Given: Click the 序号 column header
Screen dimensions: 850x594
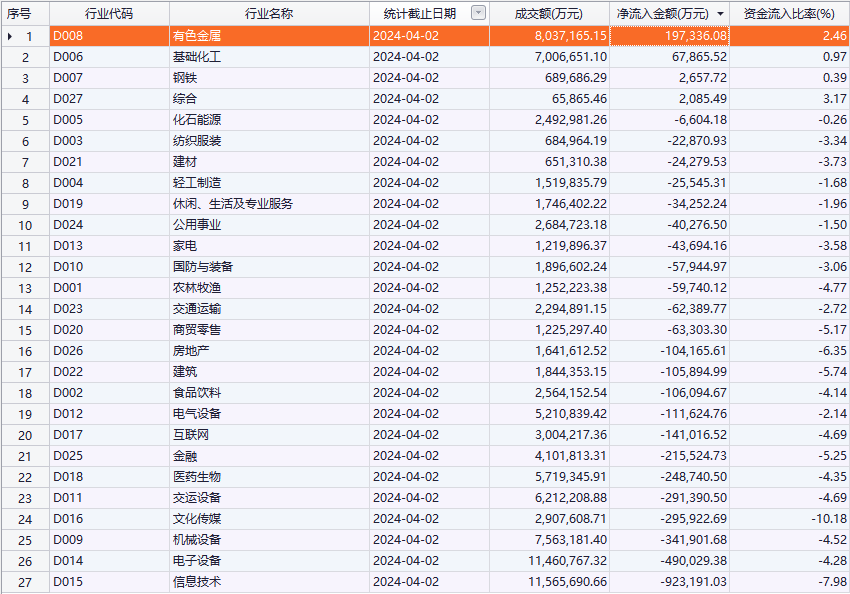Looking at the screenshot, I should coord(24,13).
